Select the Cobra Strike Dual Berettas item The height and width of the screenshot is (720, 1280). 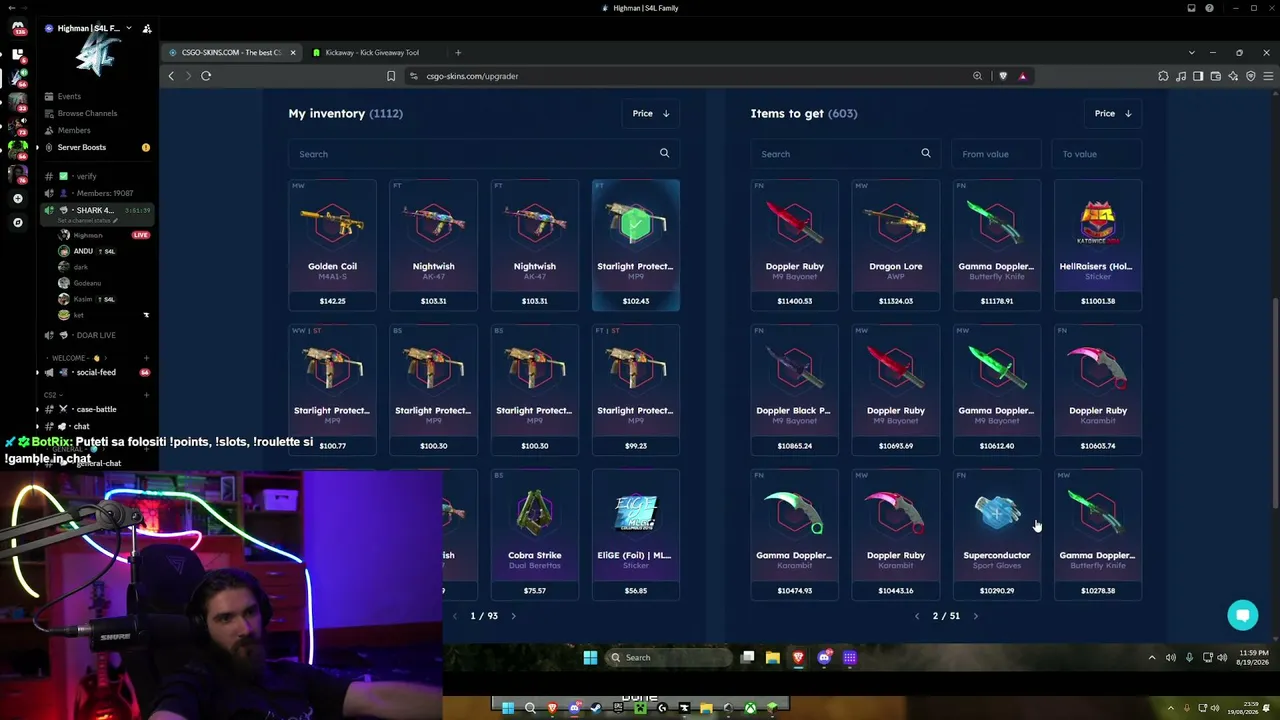pyautogui.click(x=535, y=534)
